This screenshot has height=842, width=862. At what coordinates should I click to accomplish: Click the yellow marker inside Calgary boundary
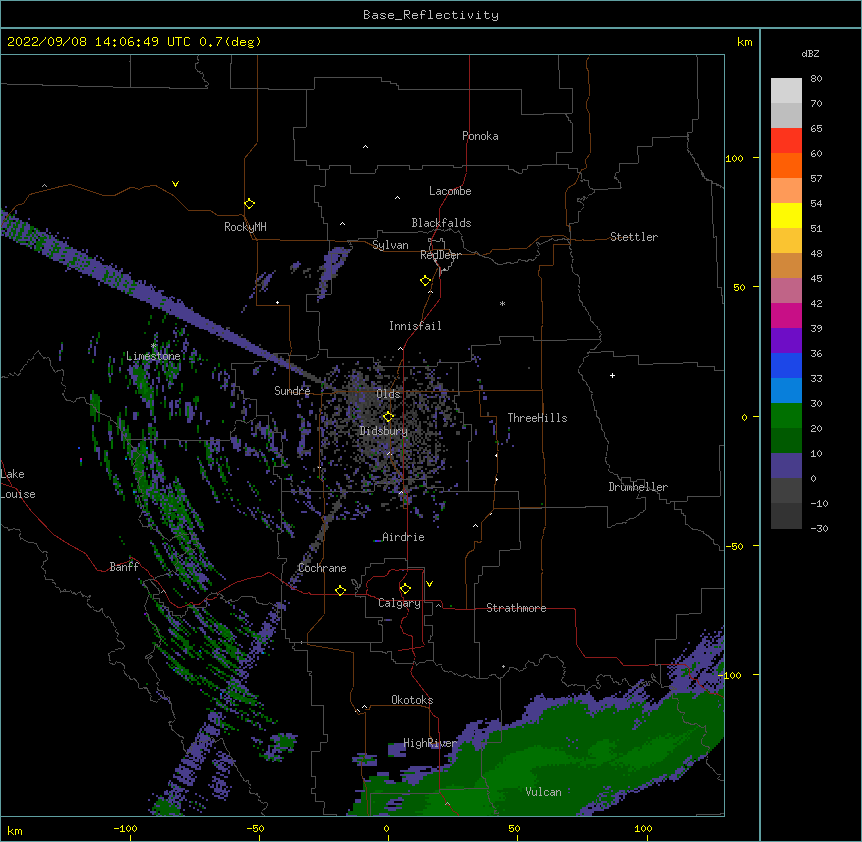coord(405,589)
